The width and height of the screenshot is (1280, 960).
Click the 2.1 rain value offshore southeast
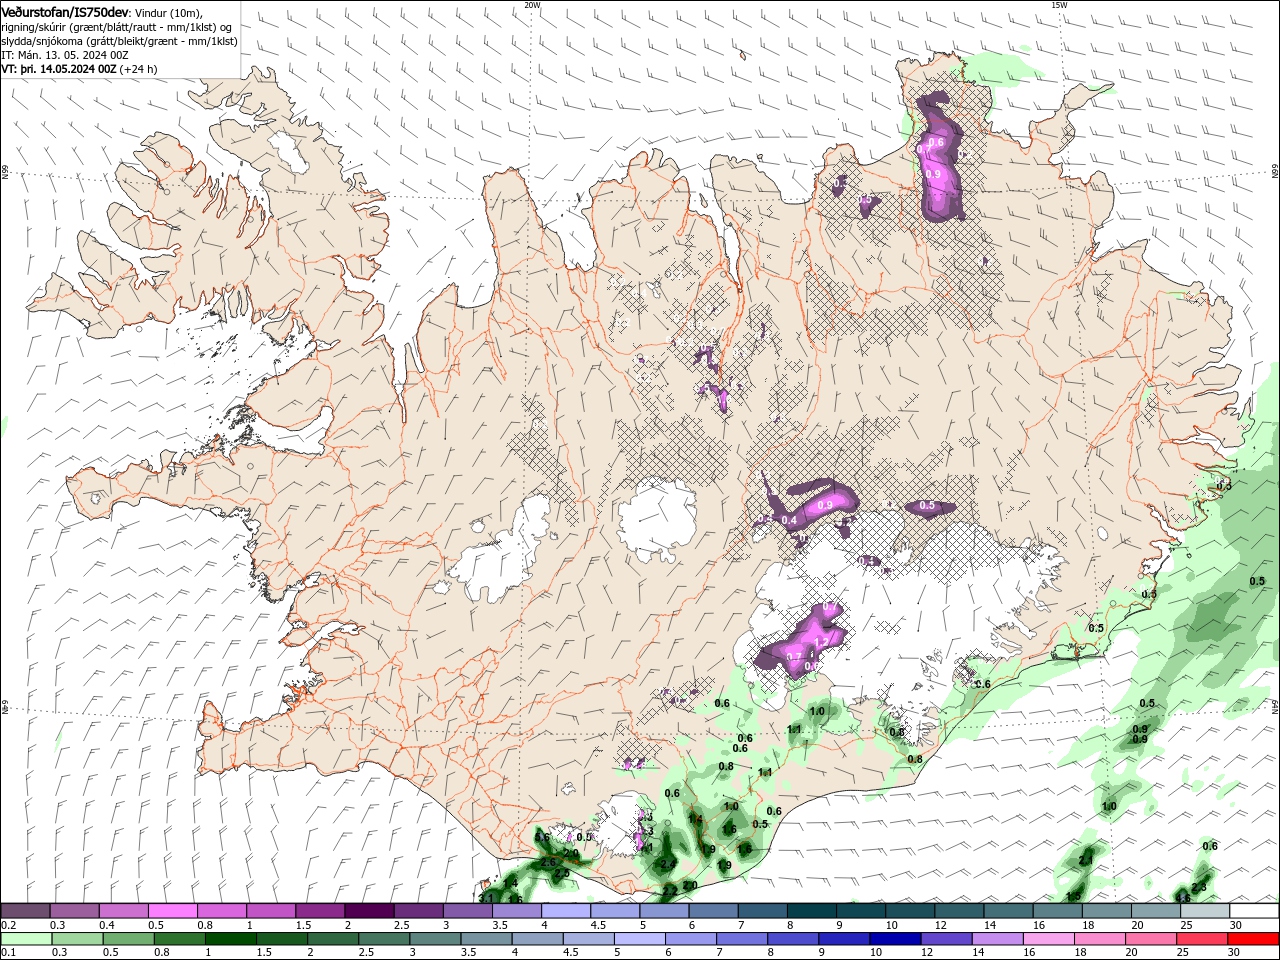[x=1086, y=860]
